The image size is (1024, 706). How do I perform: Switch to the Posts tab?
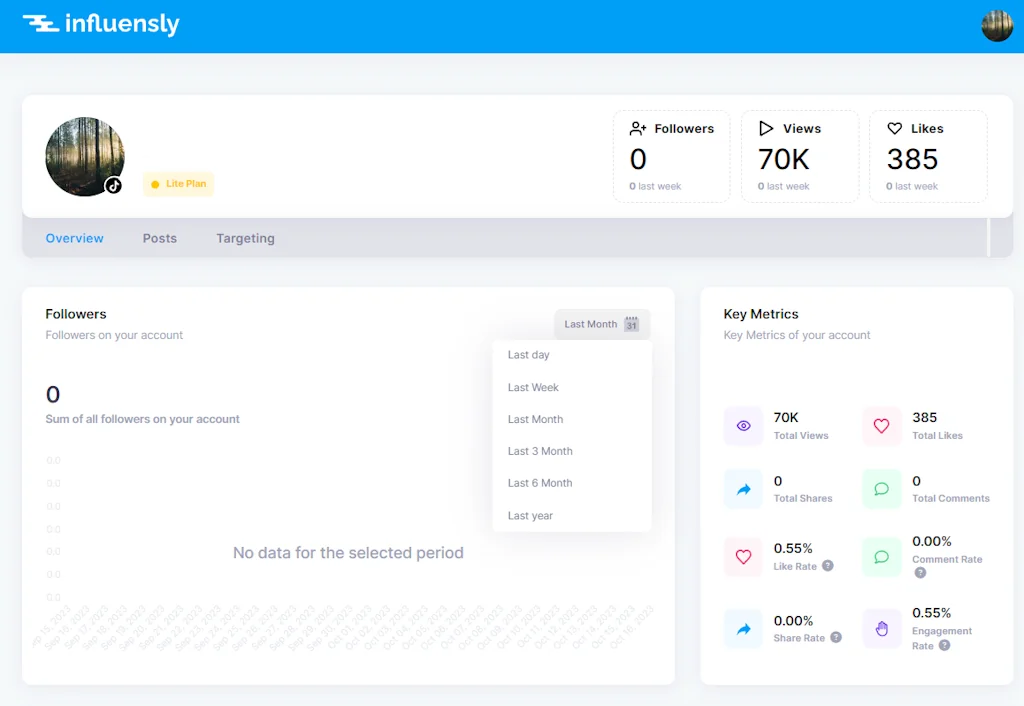pos(159,238)
